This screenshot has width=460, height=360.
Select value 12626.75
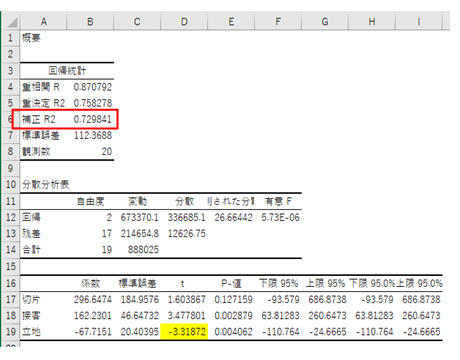187,233
